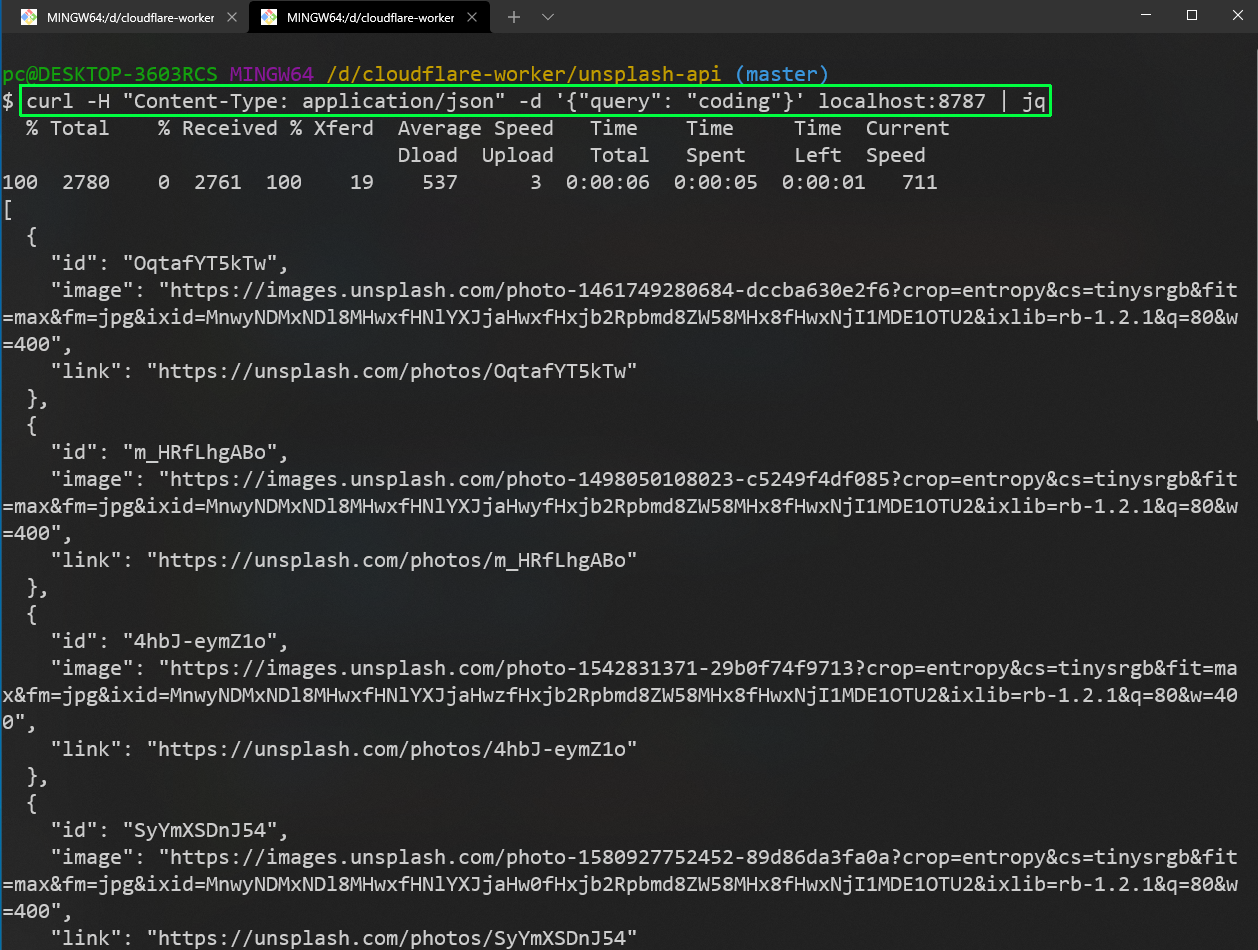Close the terminal window
Image resolution: width=1258 pixels, height=950 pixels.
(1236, 15)
